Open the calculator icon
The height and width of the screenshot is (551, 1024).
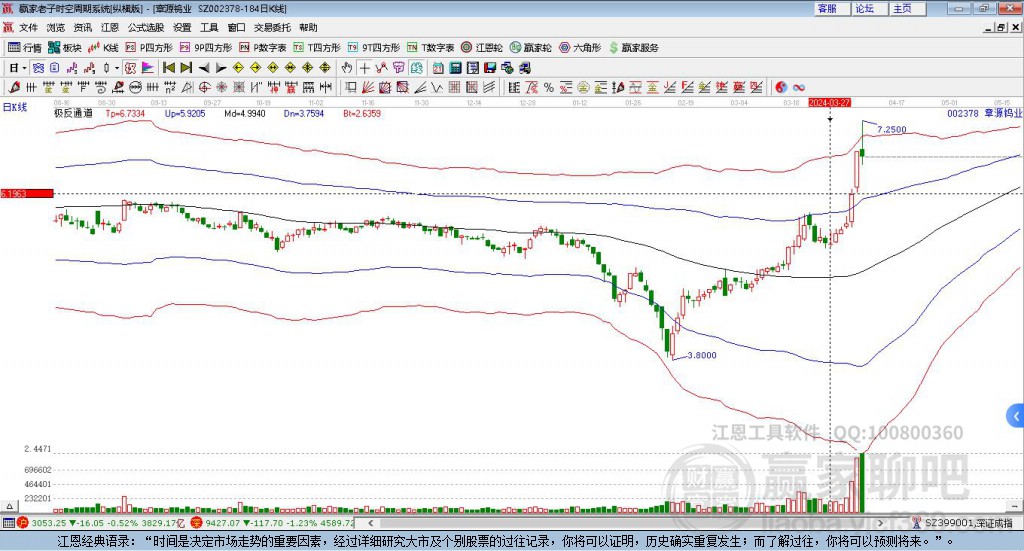point(456,68)
